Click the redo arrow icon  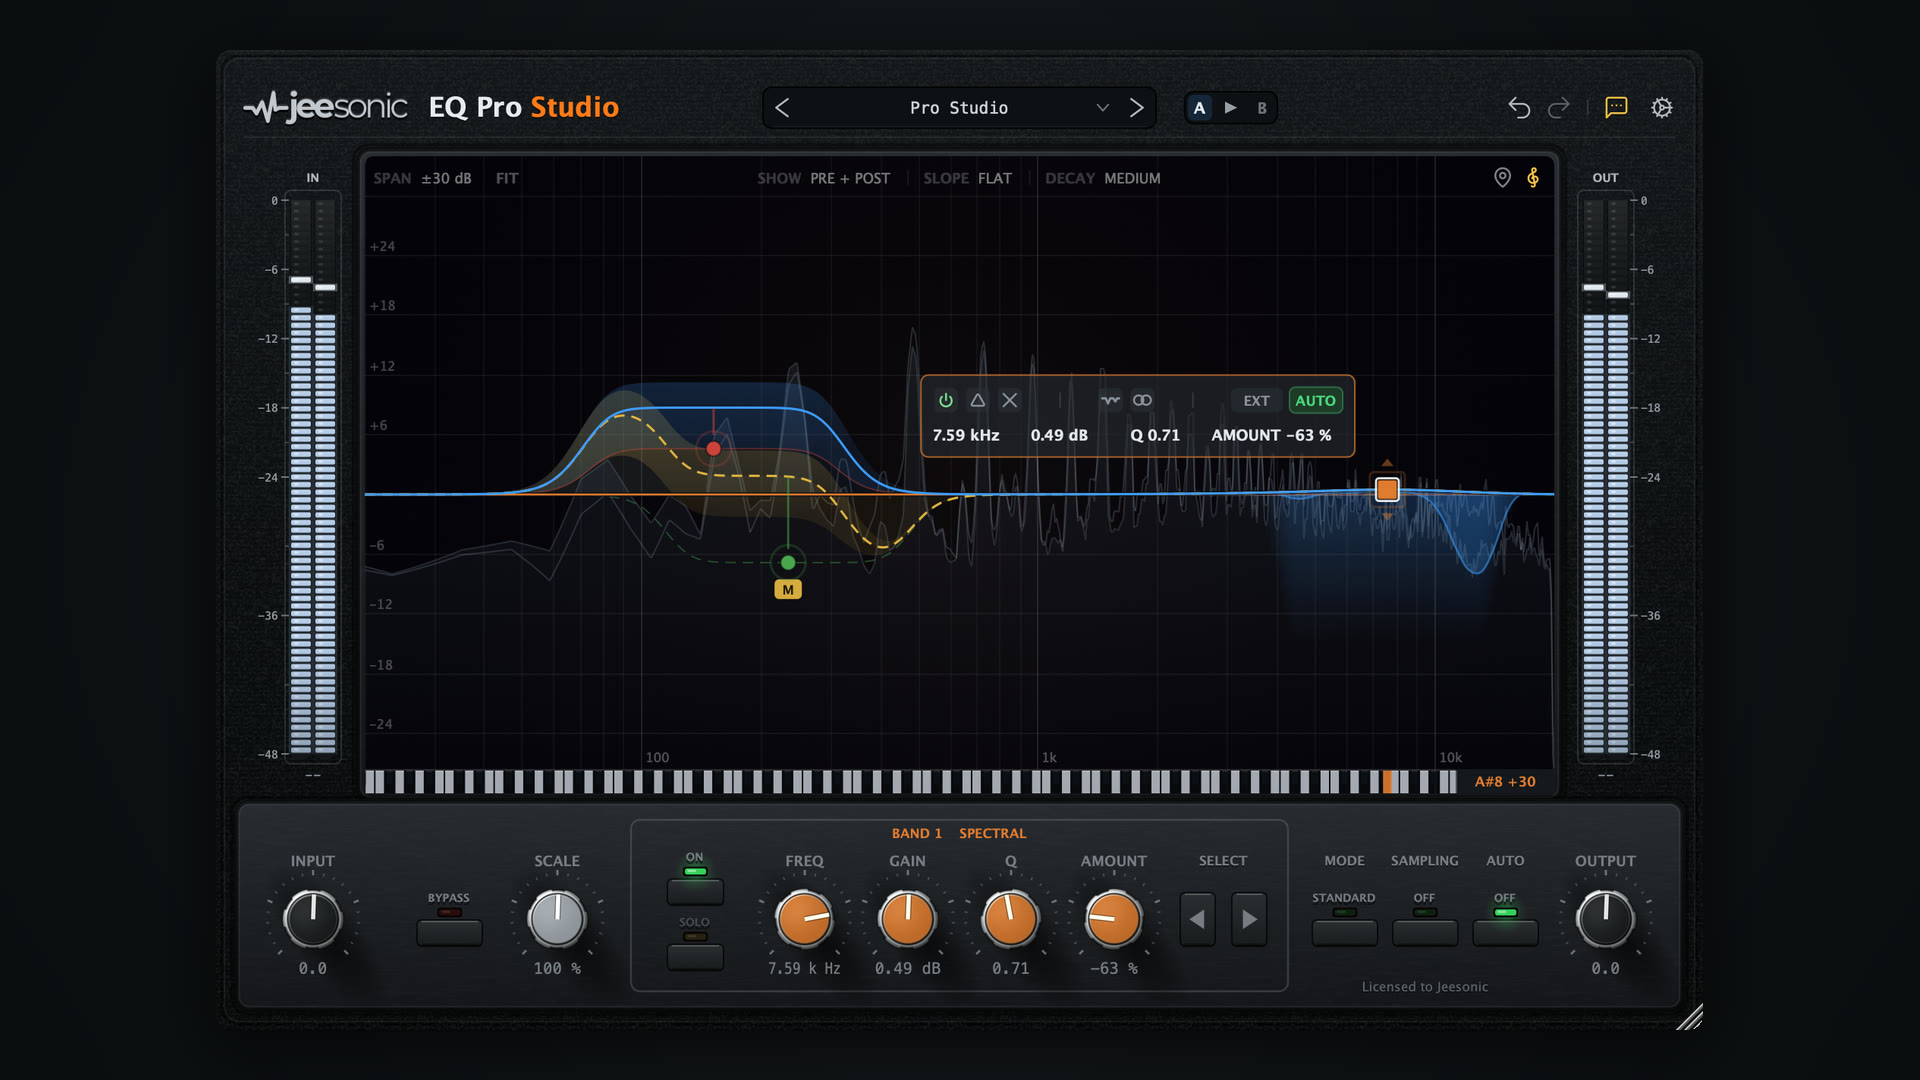tap(1558, 108)
